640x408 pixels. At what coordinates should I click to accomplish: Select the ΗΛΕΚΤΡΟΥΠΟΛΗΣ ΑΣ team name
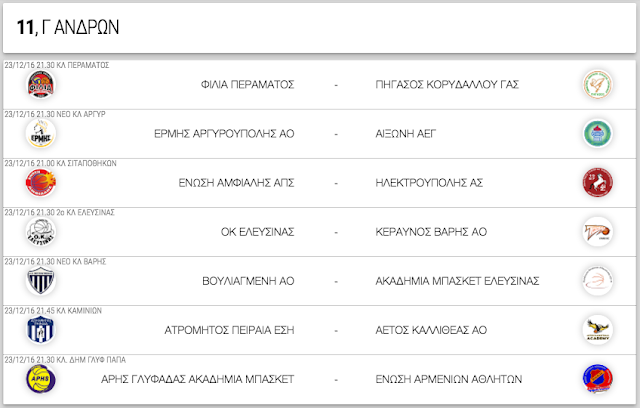click(x=429, y=183)
